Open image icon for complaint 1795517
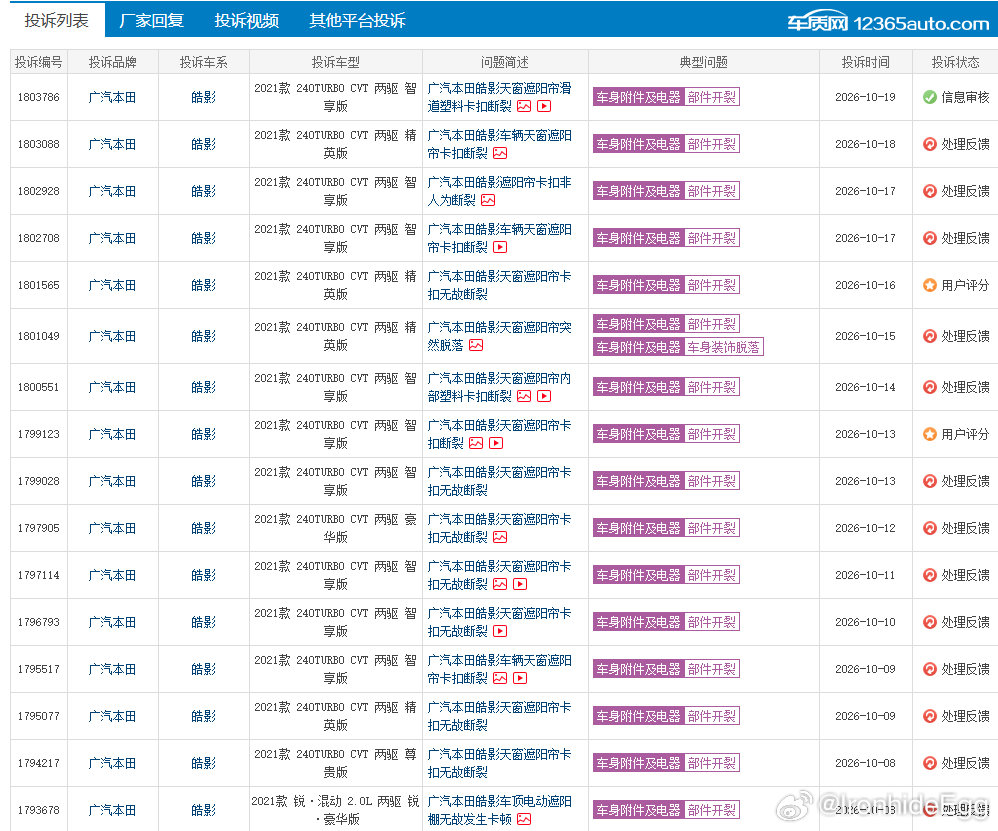The width and height of the screenshot is (998, 831). click(500, 679)
